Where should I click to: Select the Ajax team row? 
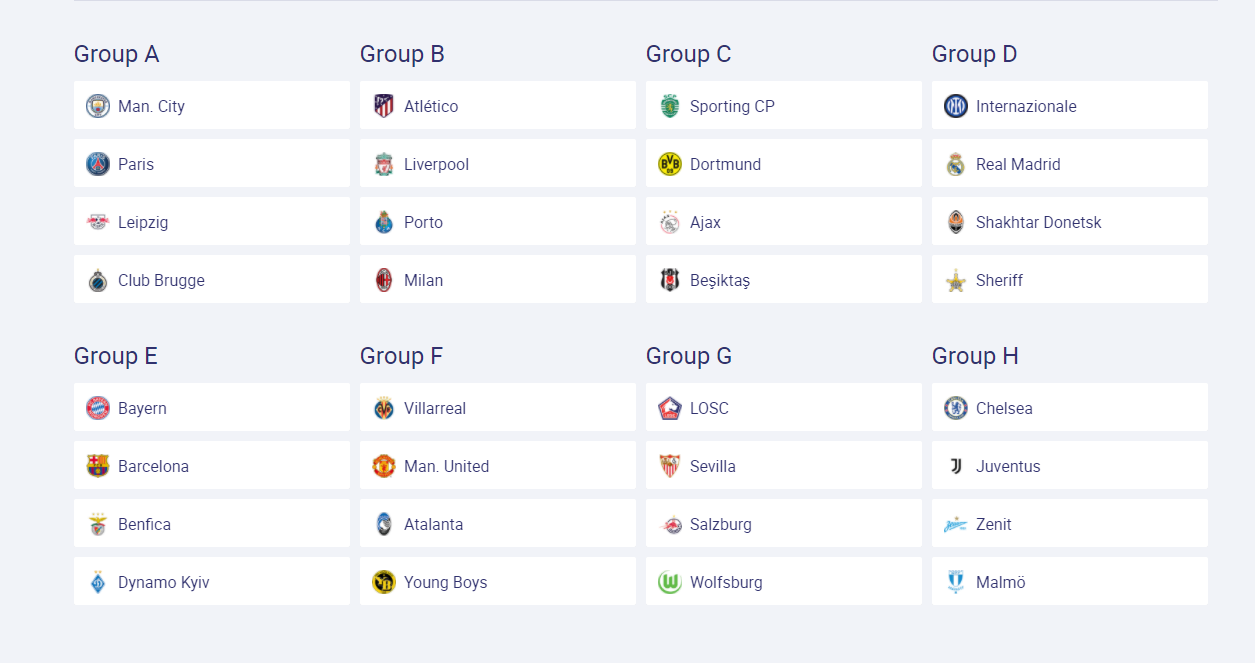[705, 222]
